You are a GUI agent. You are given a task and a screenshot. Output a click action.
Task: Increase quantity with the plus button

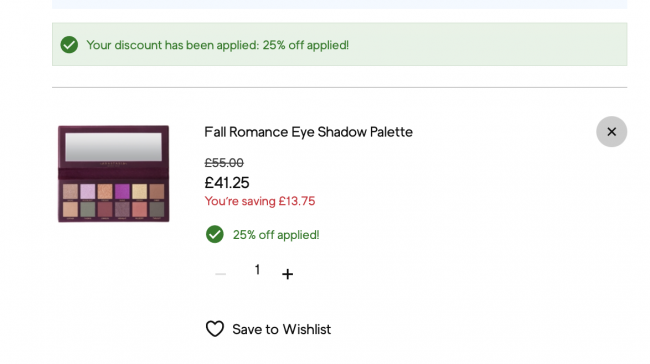coord(287,274)
